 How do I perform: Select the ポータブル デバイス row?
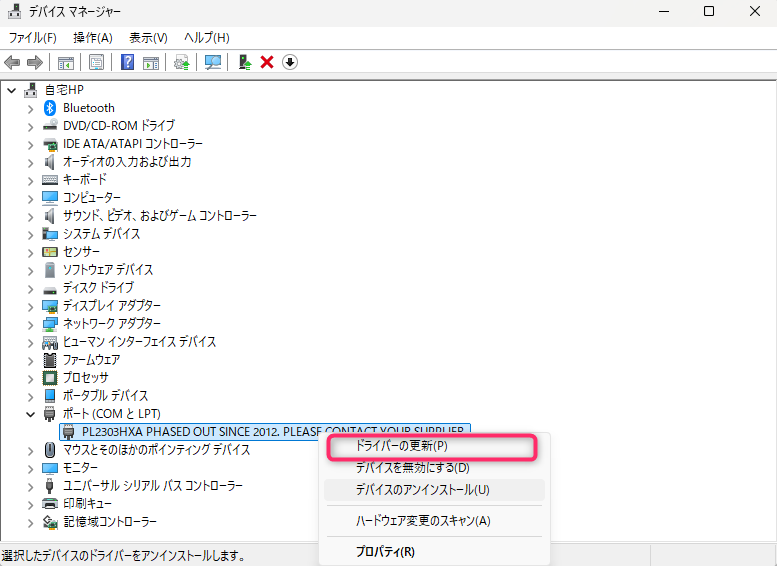coord(105,396)
